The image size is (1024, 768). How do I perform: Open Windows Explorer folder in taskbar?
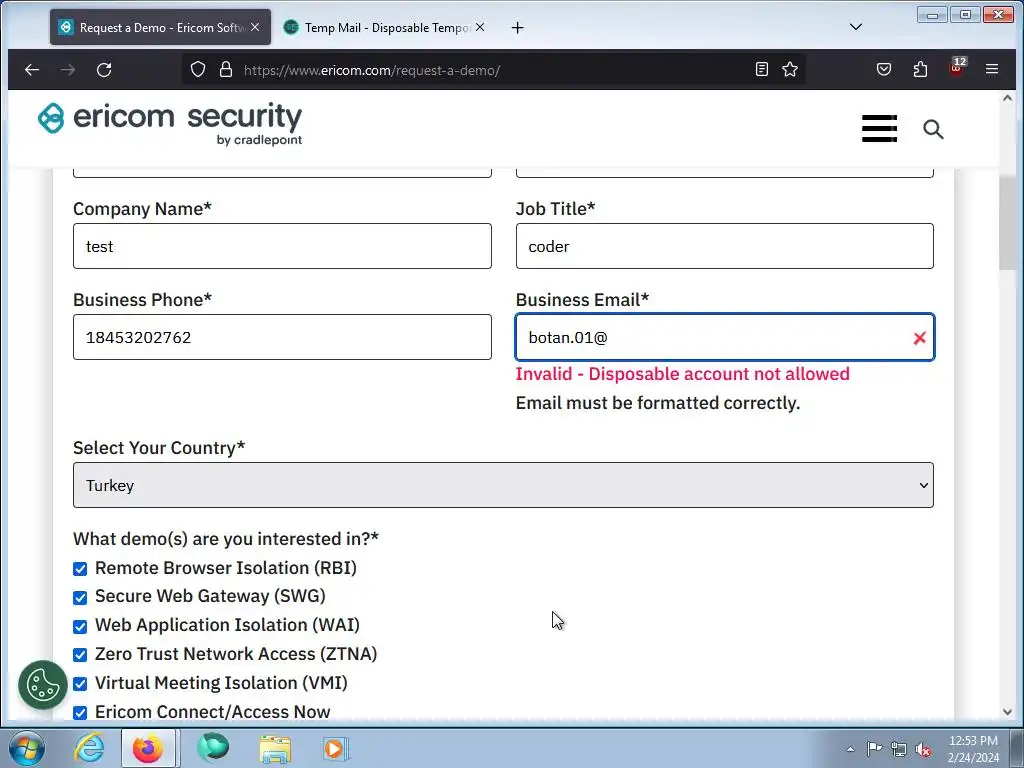click(275, 748)
